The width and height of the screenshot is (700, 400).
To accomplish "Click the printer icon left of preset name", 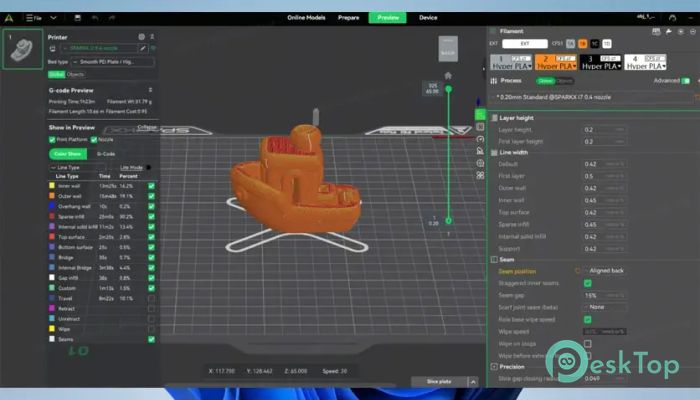I will 52,48.
